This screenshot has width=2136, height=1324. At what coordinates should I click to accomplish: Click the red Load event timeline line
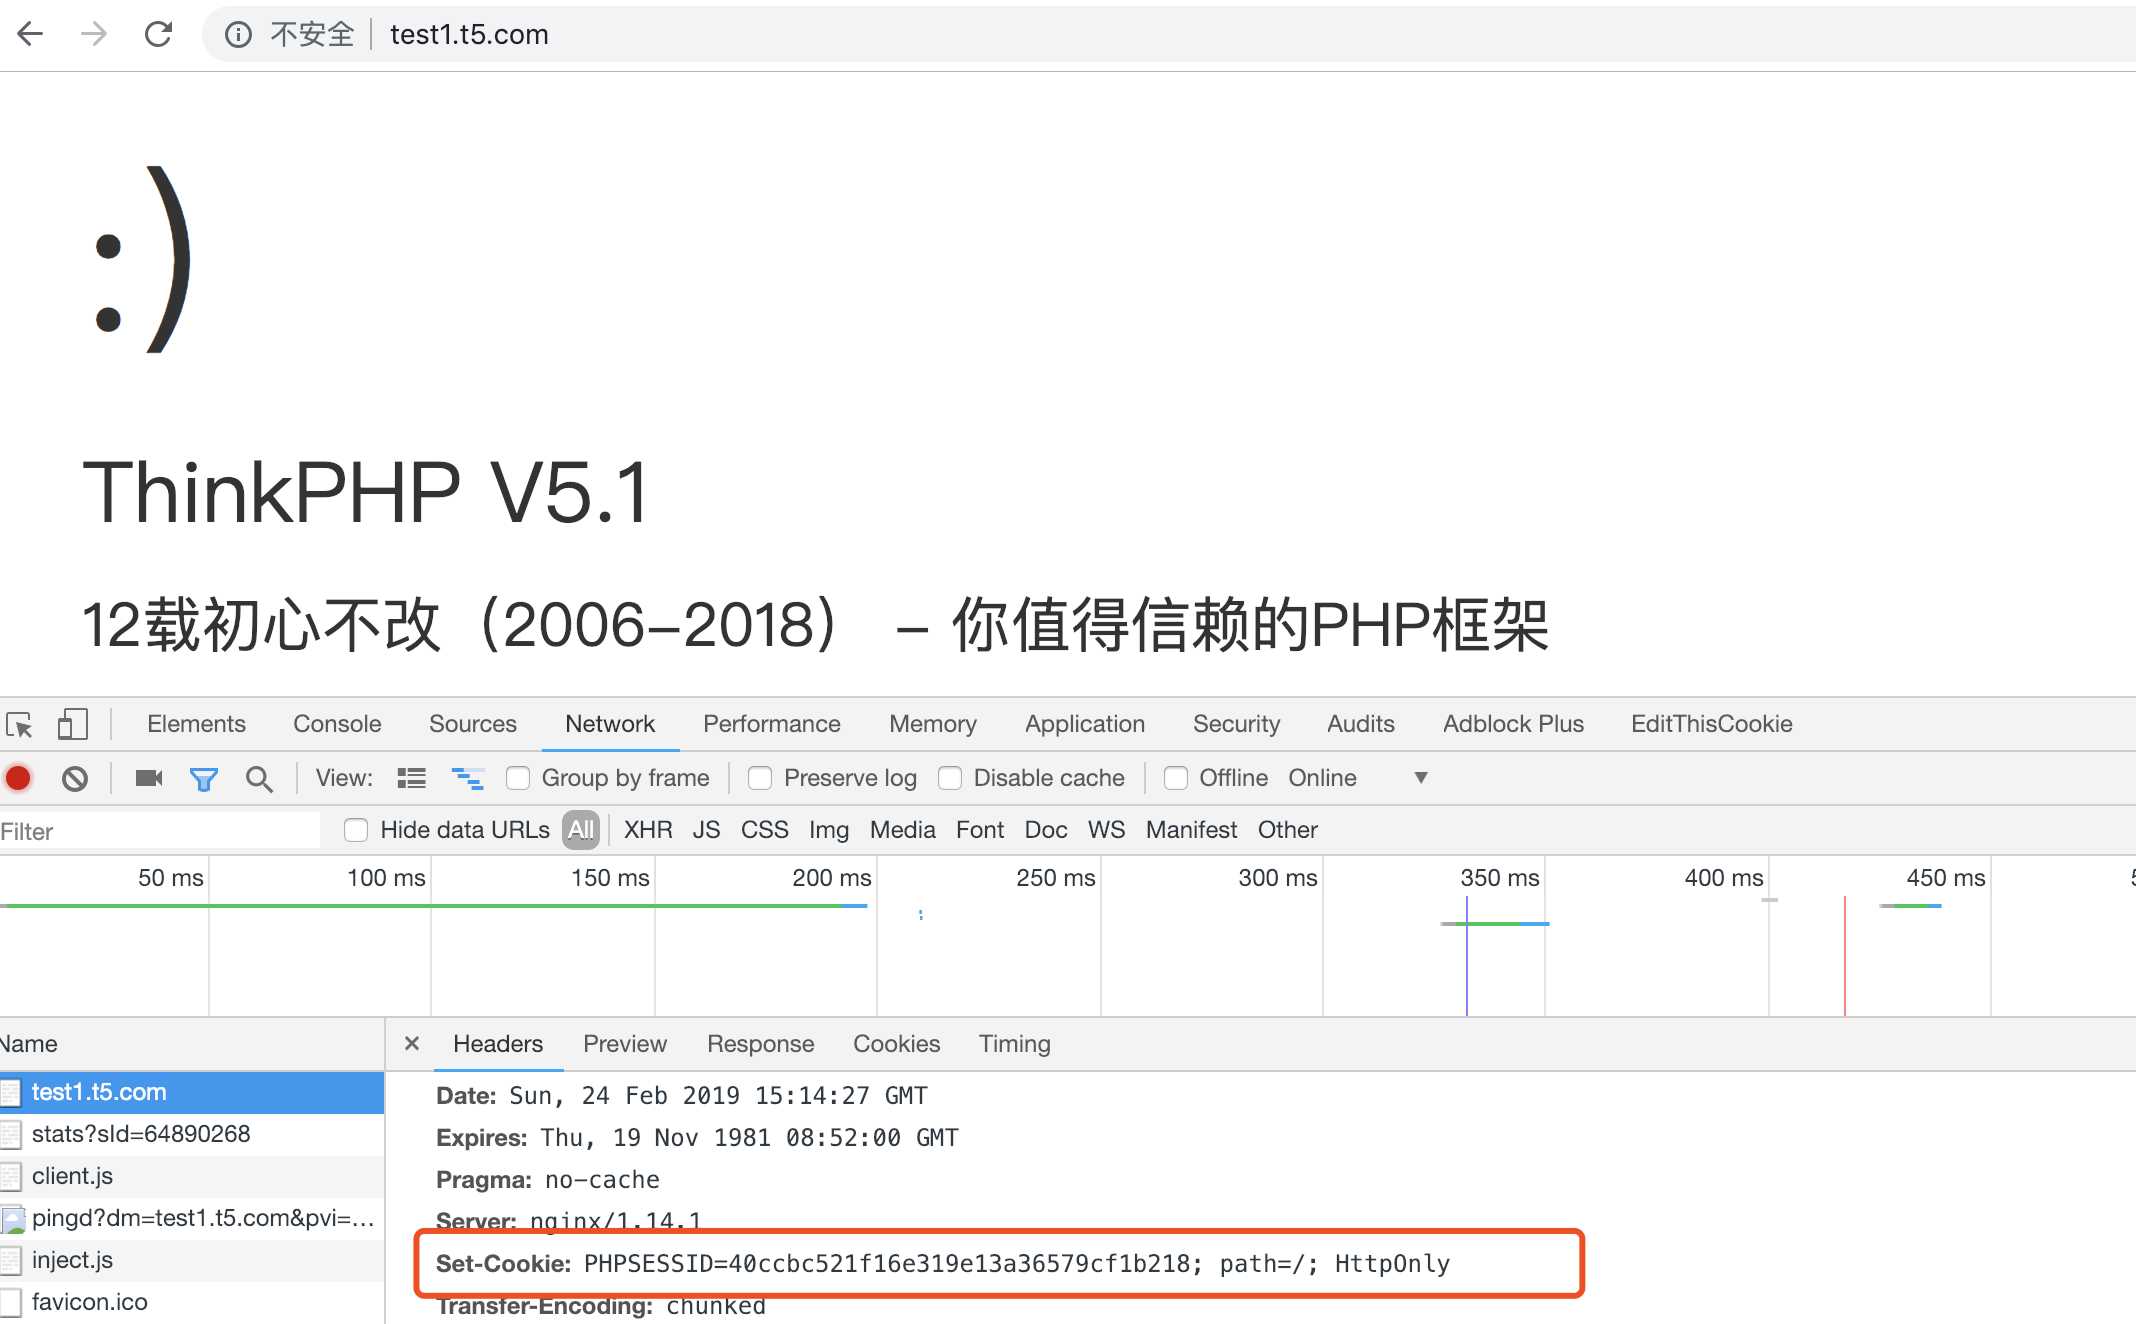pyautogui.click(x=1845, y=955)
